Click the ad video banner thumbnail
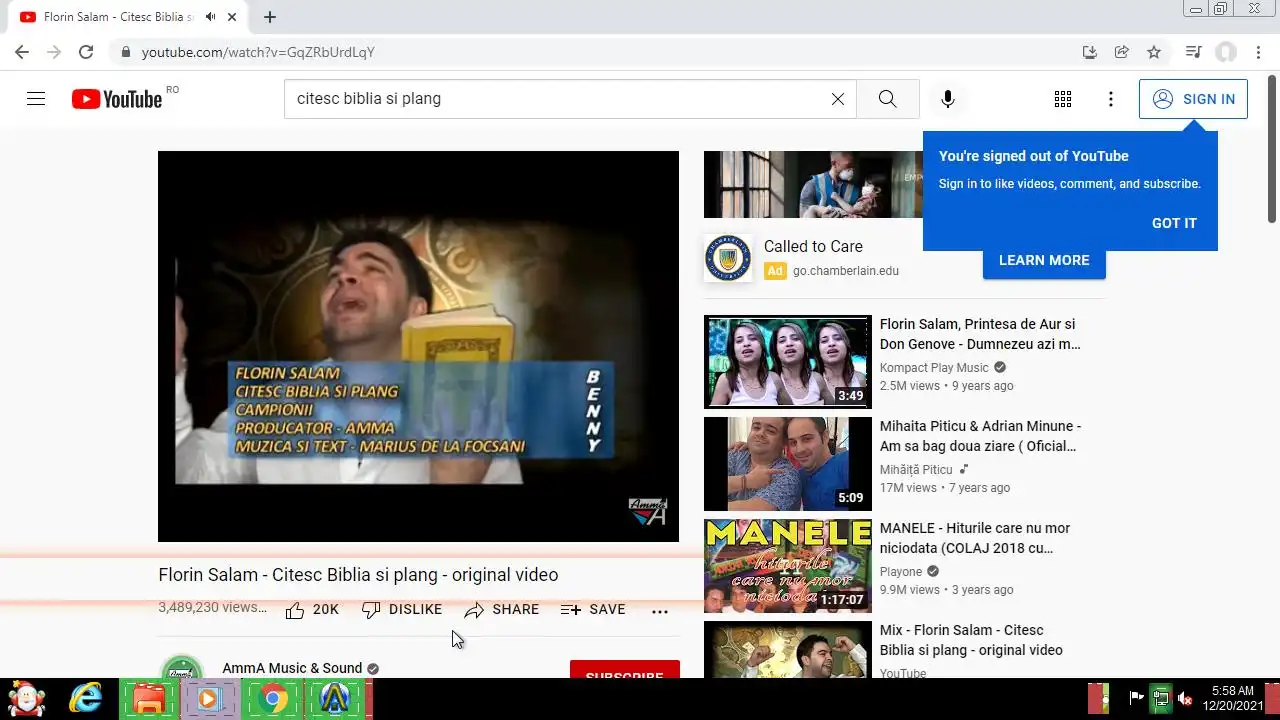Viewport: 1280px width, 720px height. (813, 184)
